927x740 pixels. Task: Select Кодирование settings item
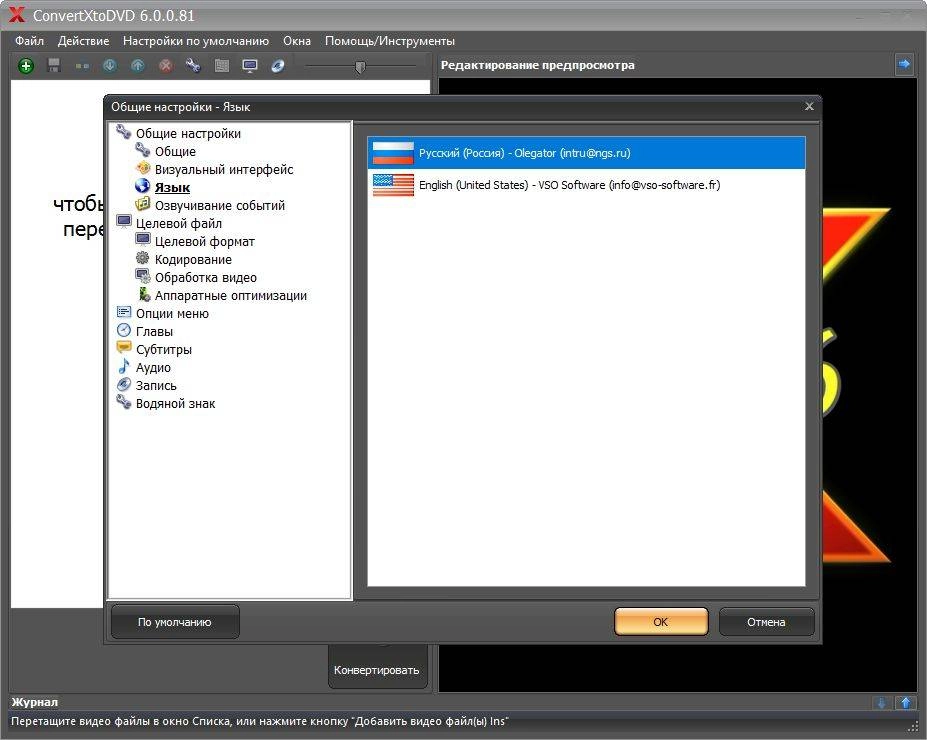193,259
